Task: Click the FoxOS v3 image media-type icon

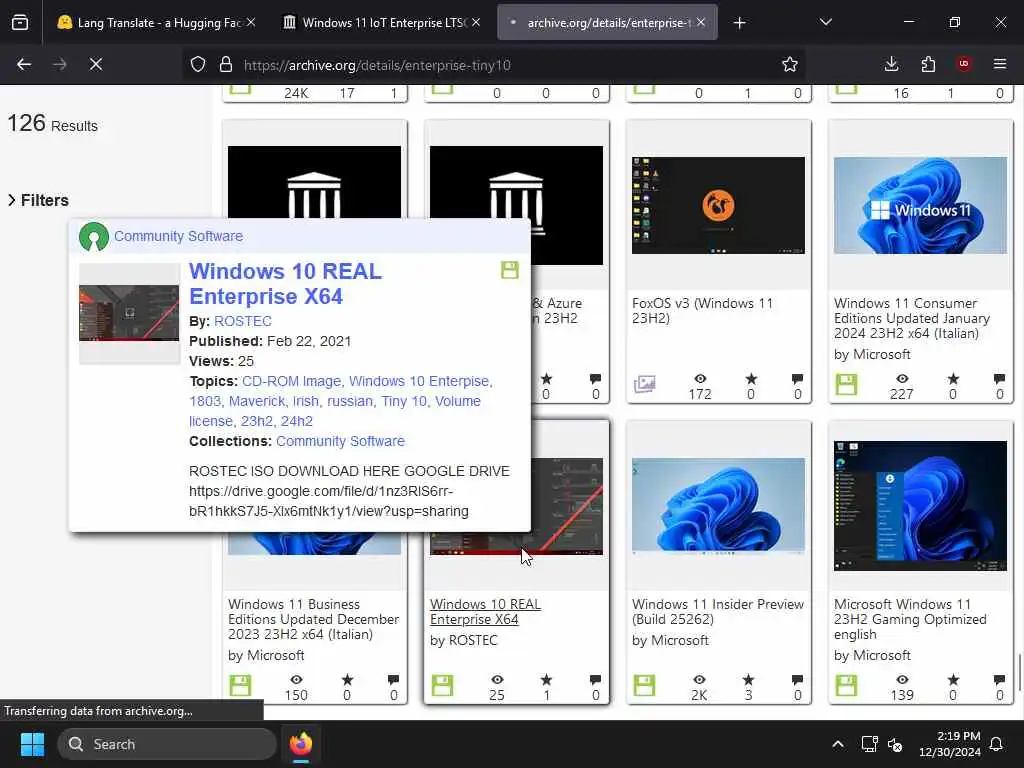Action: click(645, 384)
